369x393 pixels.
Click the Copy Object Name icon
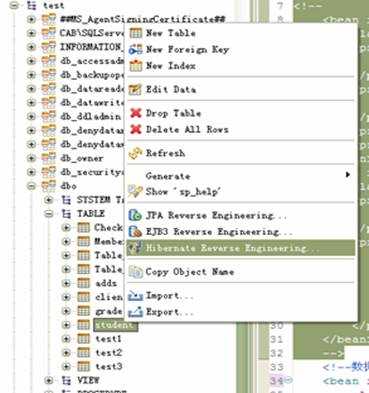135,272
